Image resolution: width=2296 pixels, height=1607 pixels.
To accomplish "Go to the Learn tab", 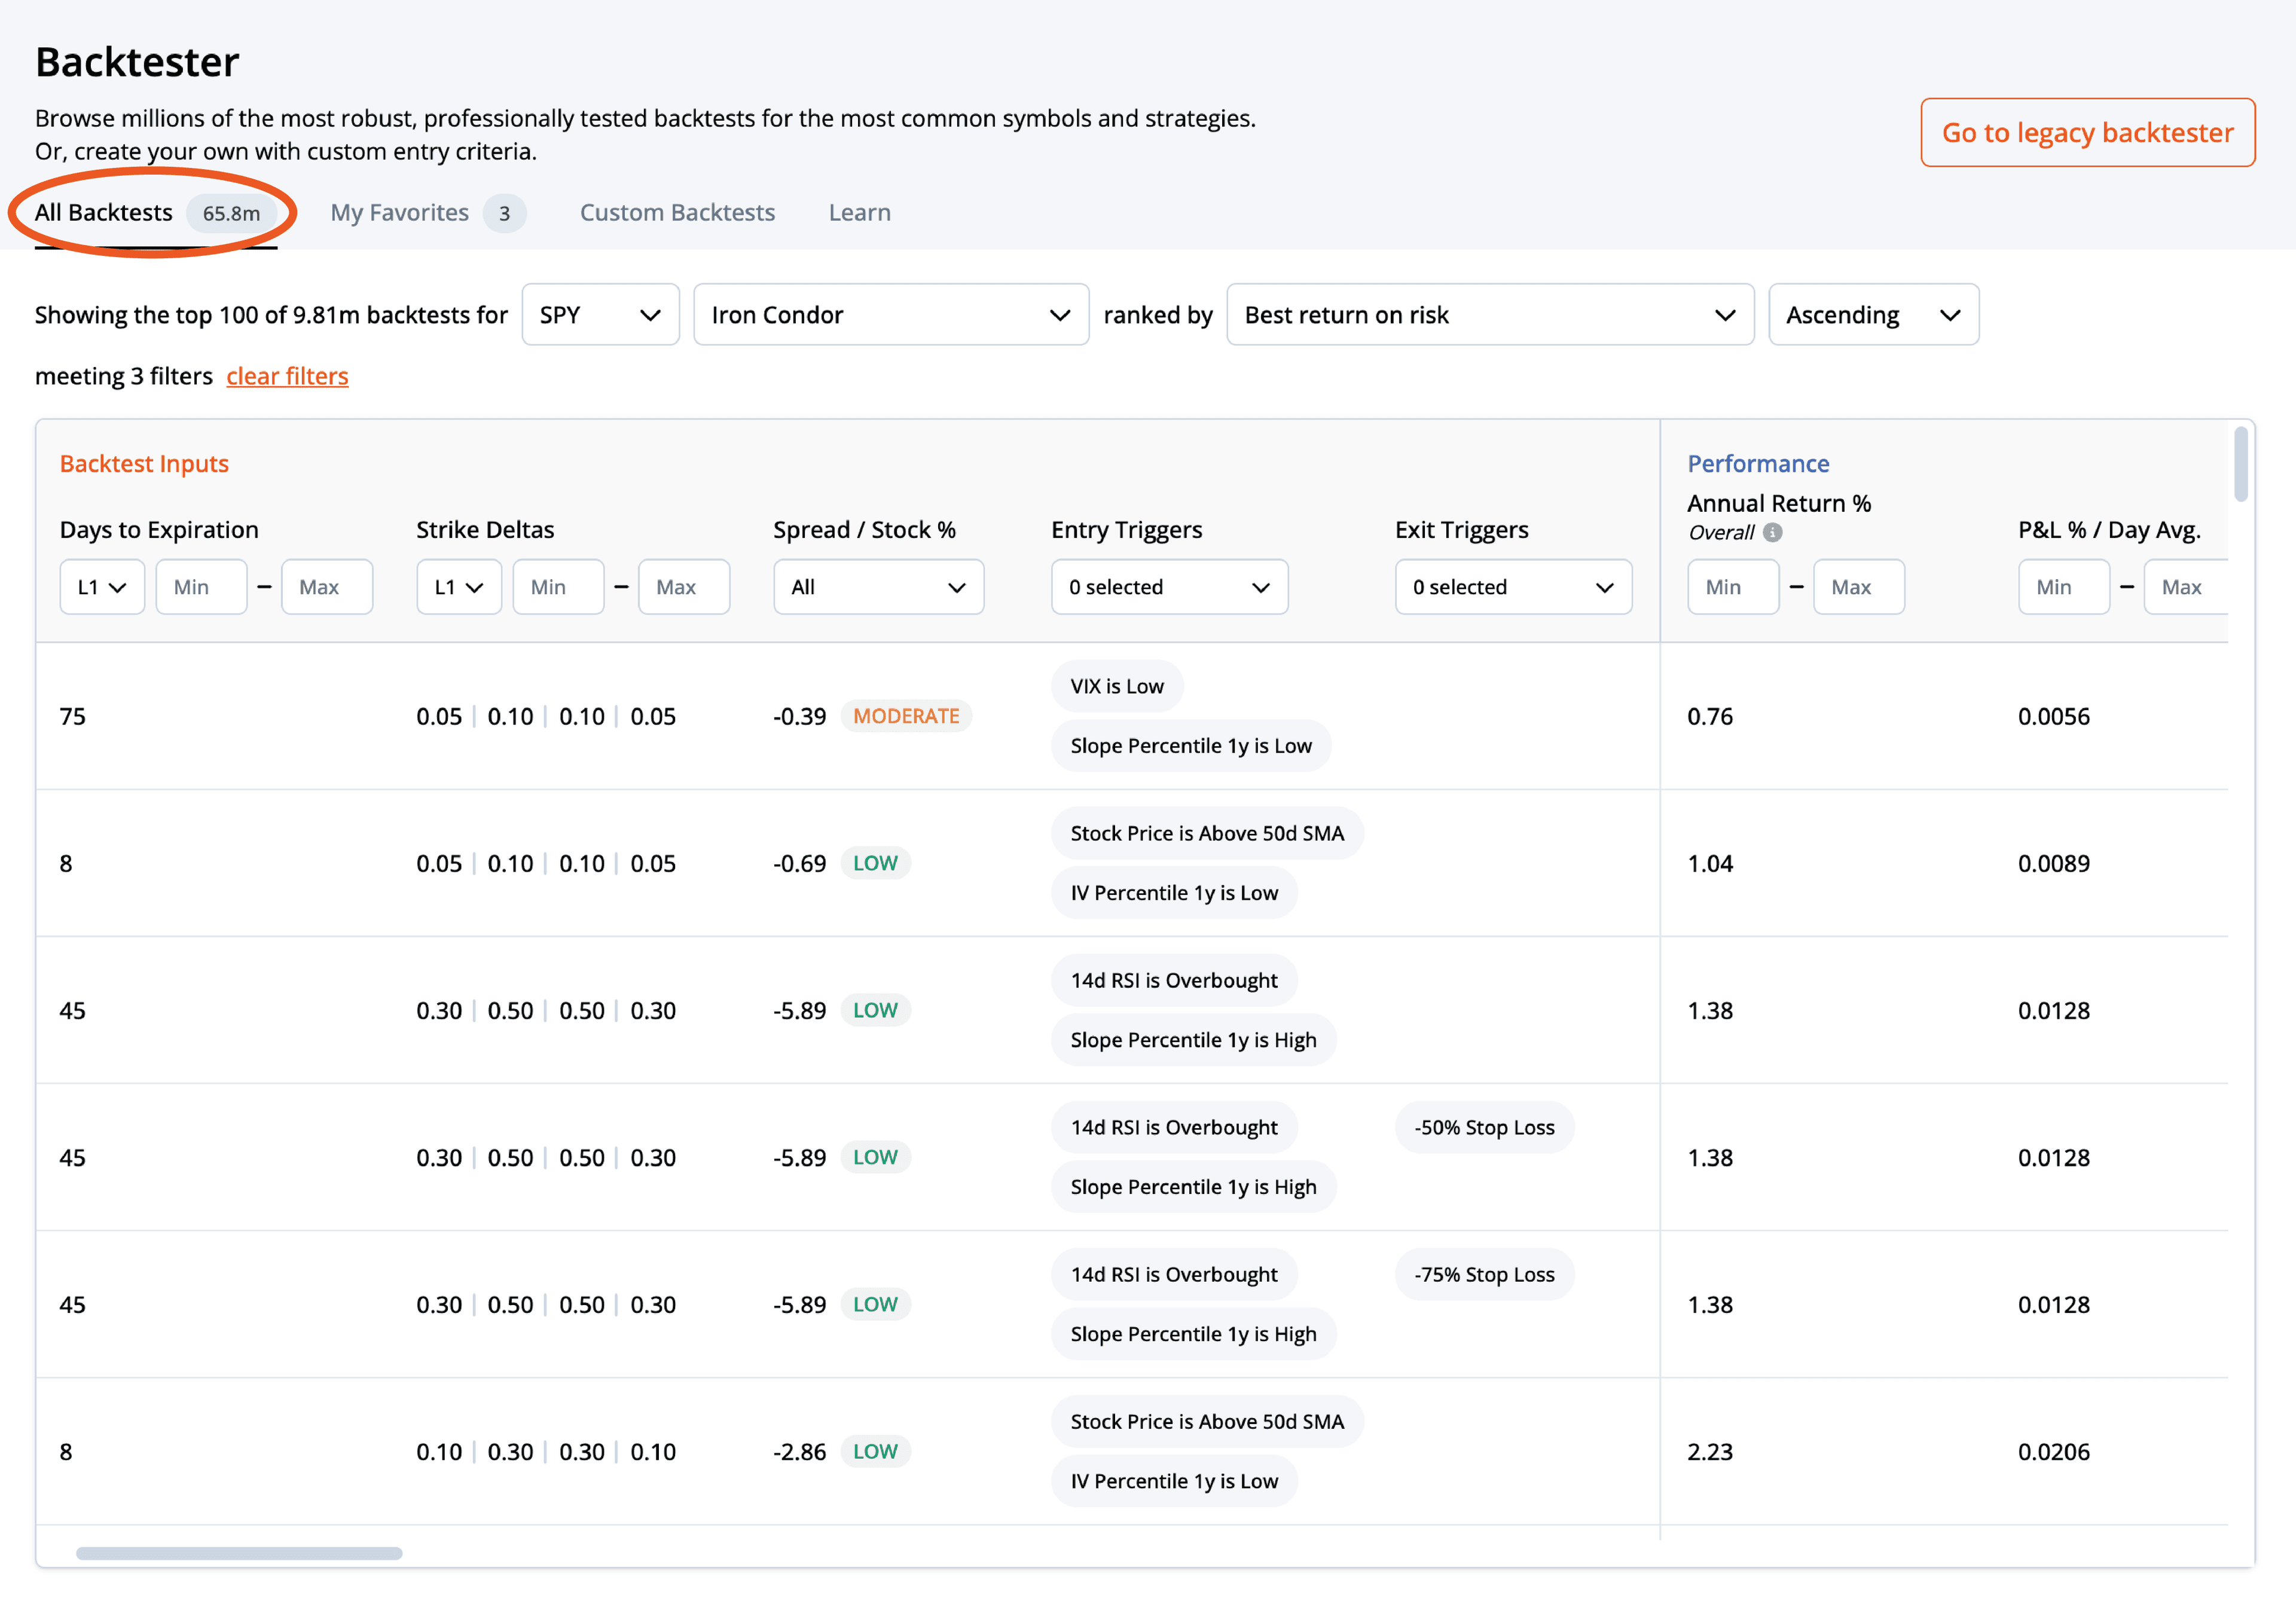I will point(859,213).
